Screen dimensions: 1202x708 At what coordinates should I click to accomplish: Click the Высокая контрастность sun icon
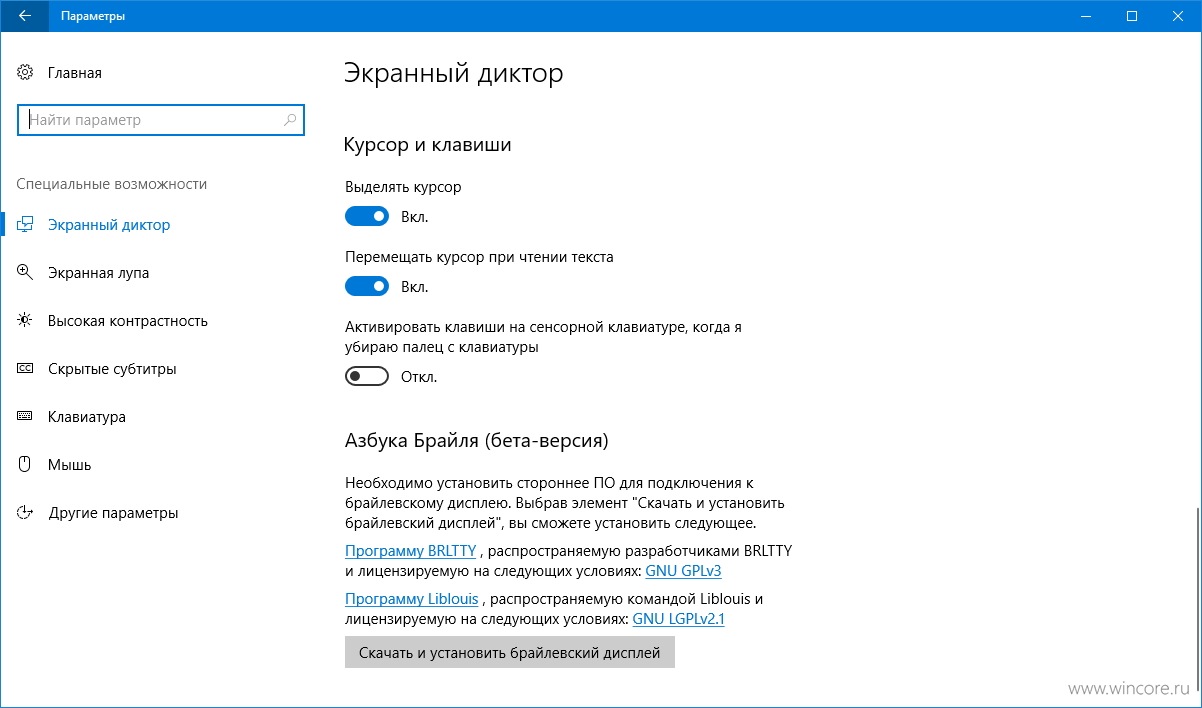coord(26,321)
